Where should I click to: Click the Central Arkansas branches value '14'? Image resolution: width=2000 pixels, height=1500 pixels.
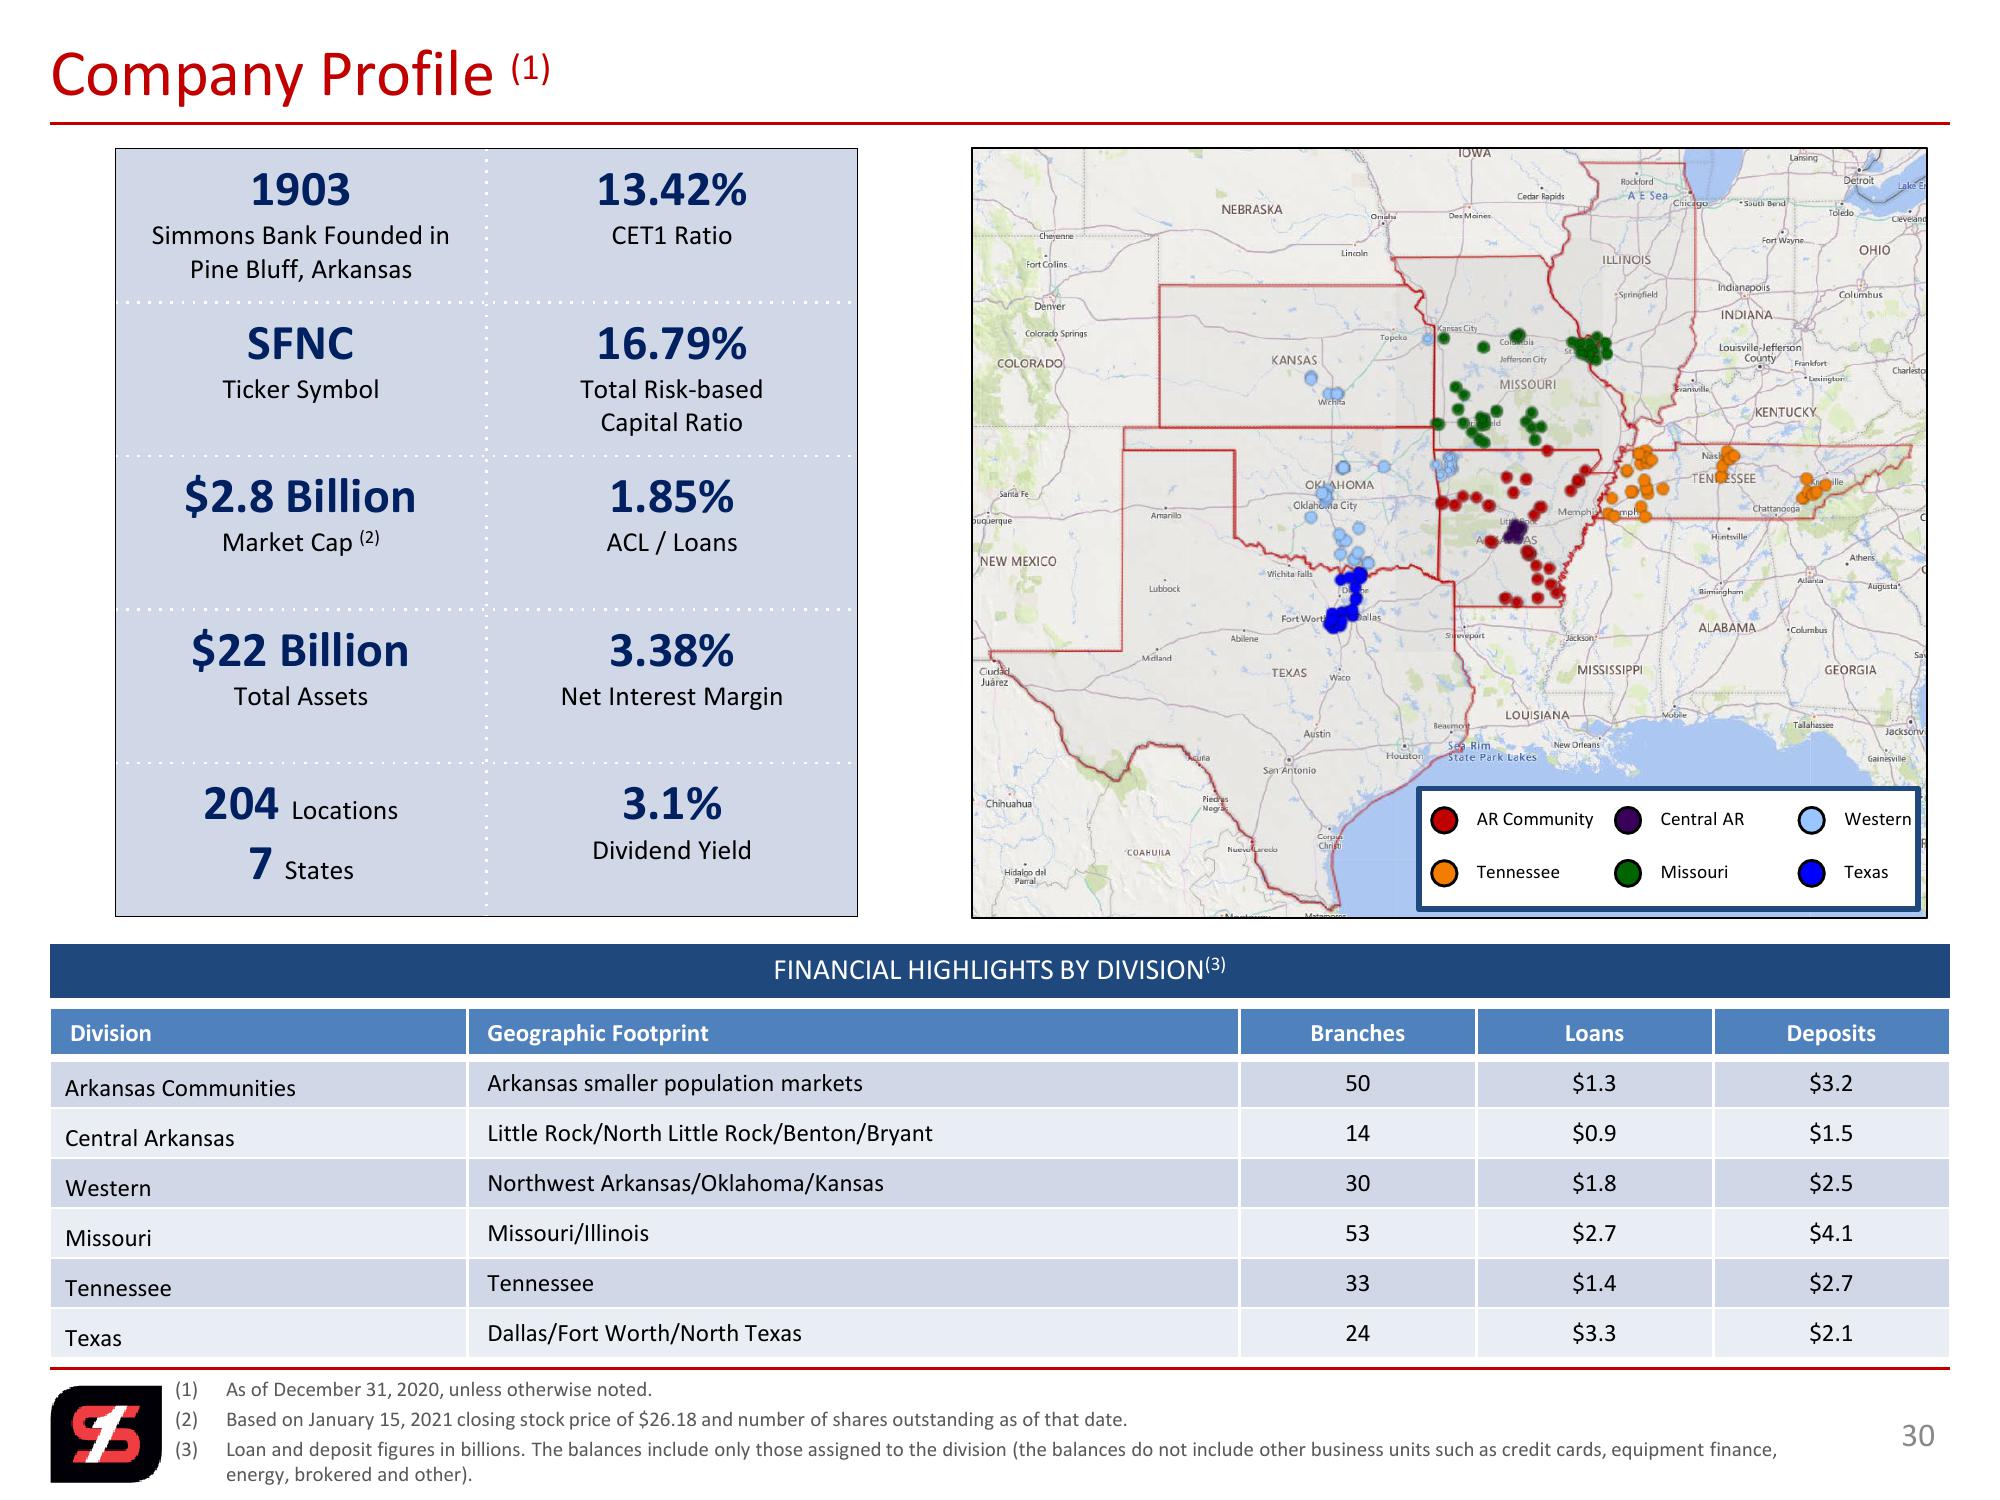click(1357, 1134)
